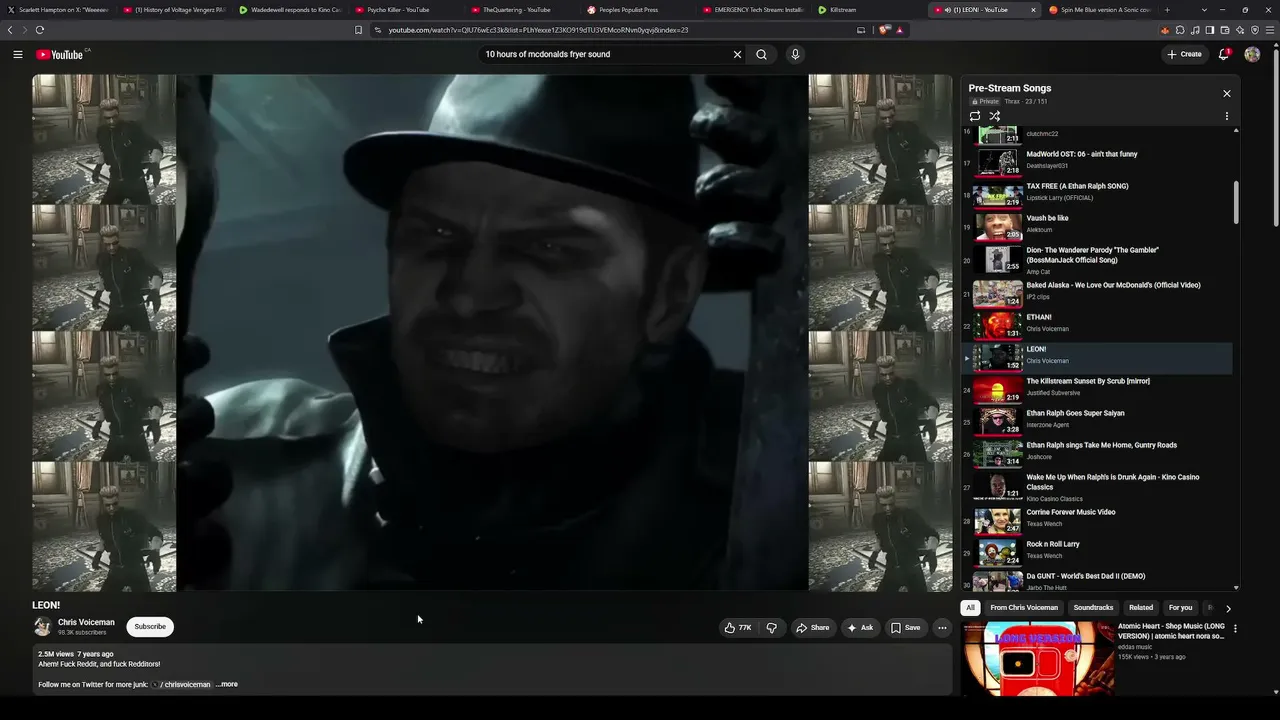The image size is (1280, 720).
Task: Open the YouTube guide hamburger menu
Action: click(18, 54)
